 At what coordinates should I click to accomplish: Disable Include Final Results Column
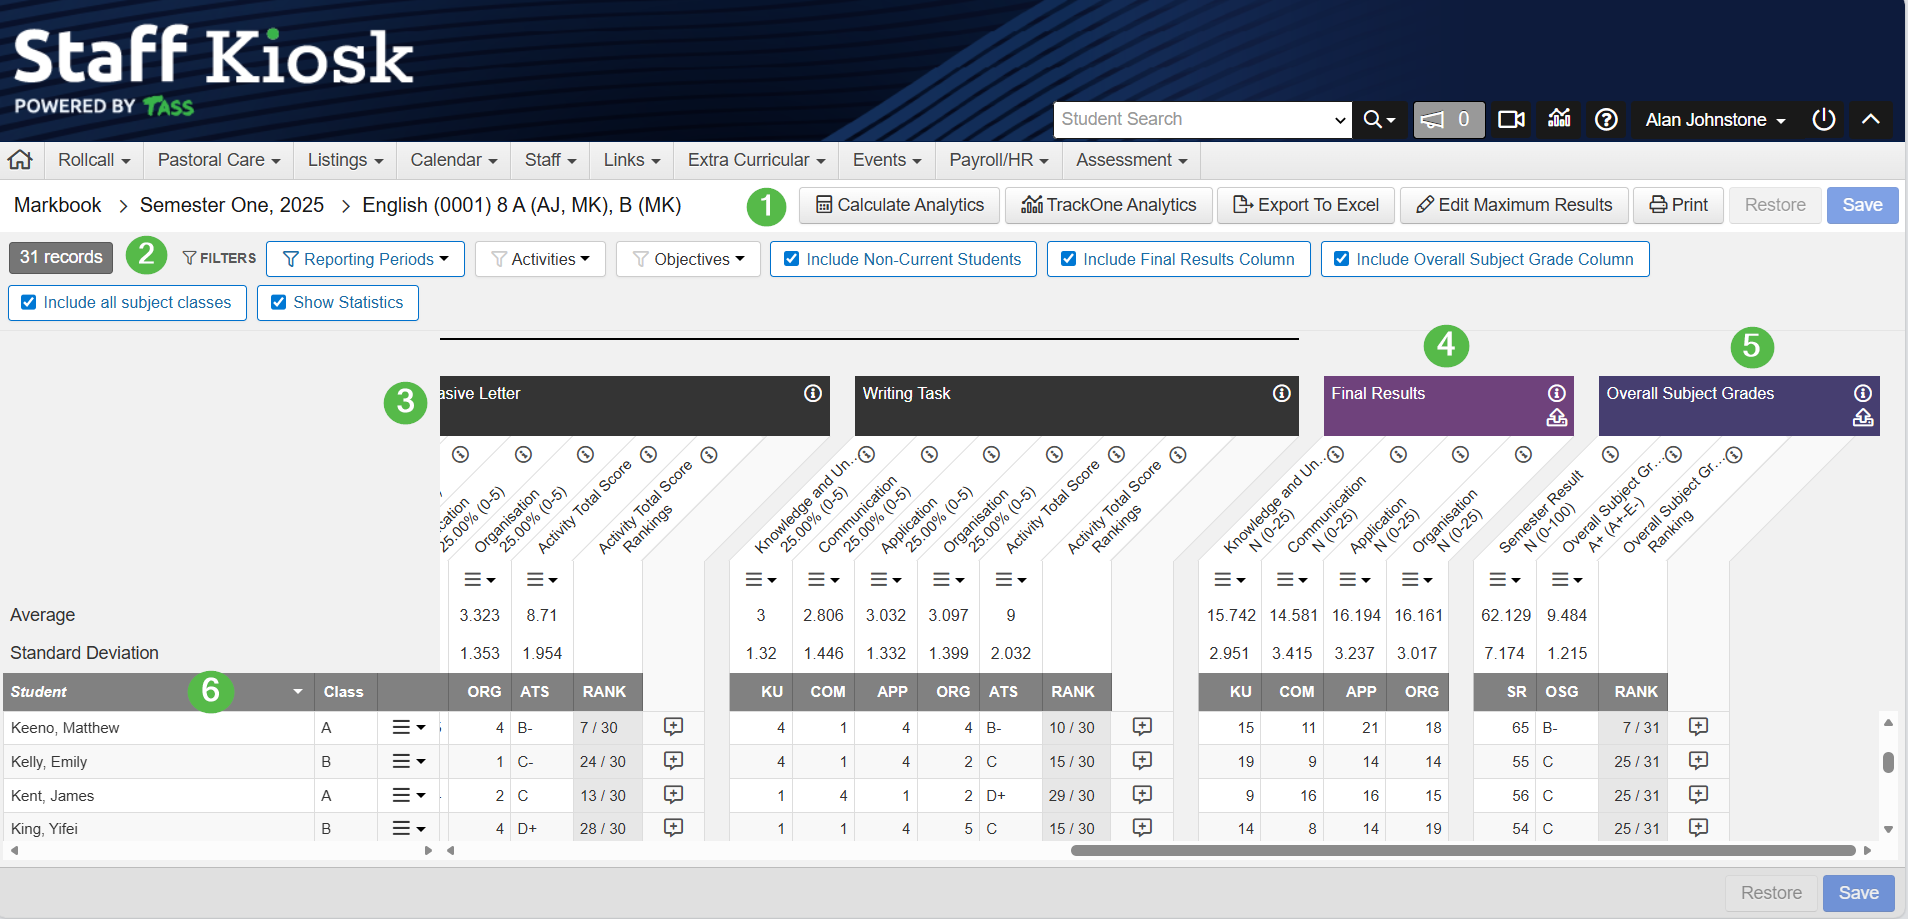pyautogui.click(x=1069, y=259)
